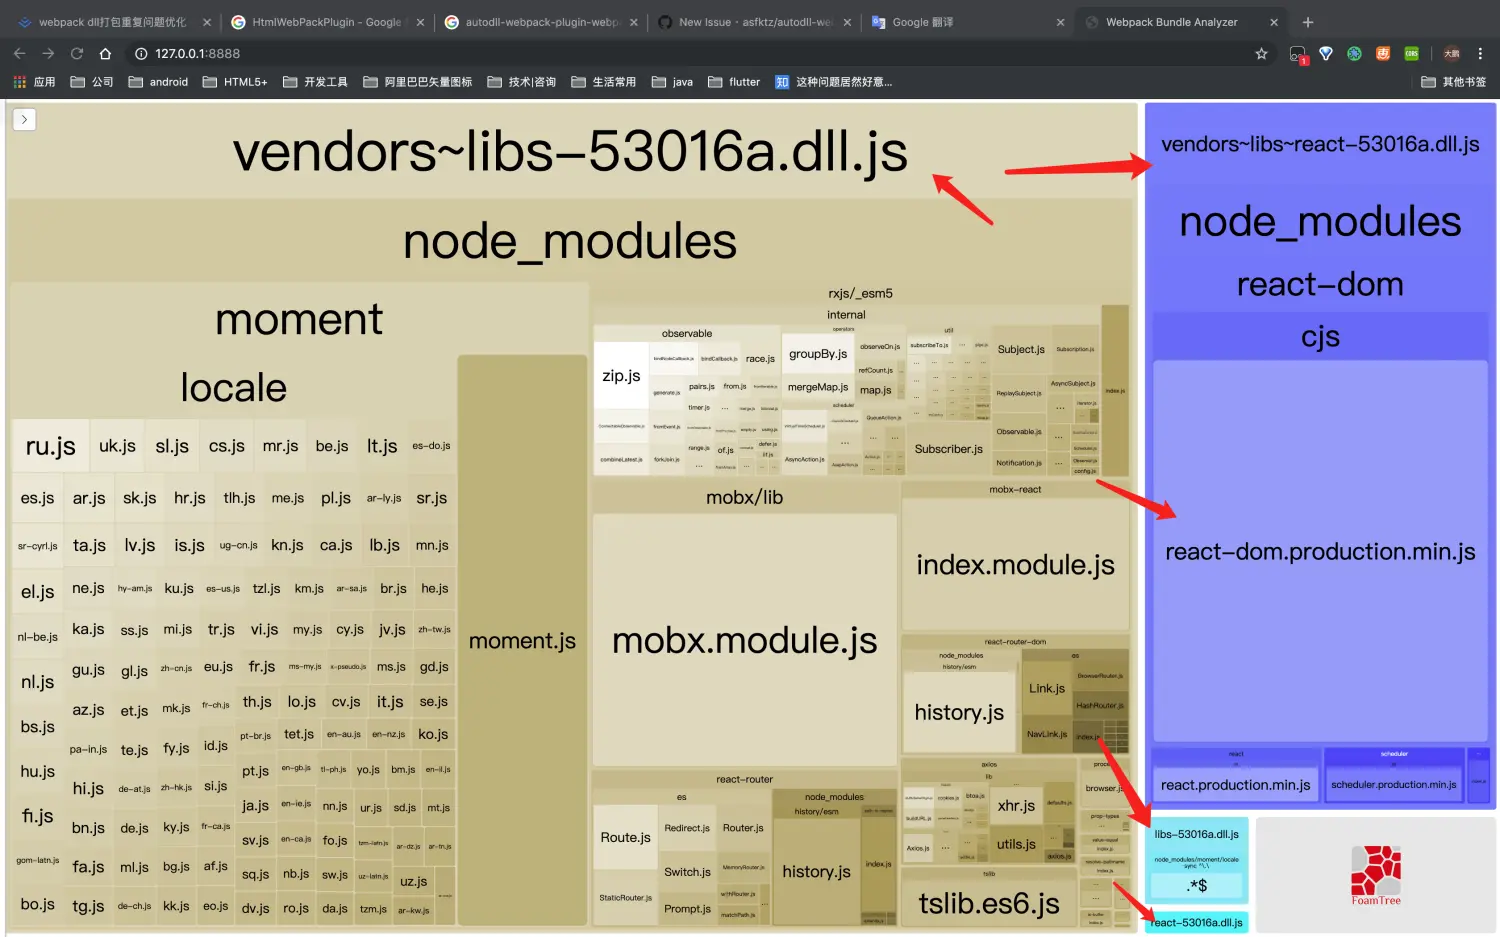The width and height of the screenshot is (1500, 937).
Task: Open the 生活常用 bookmarks folder
Action: click(603, 82)
